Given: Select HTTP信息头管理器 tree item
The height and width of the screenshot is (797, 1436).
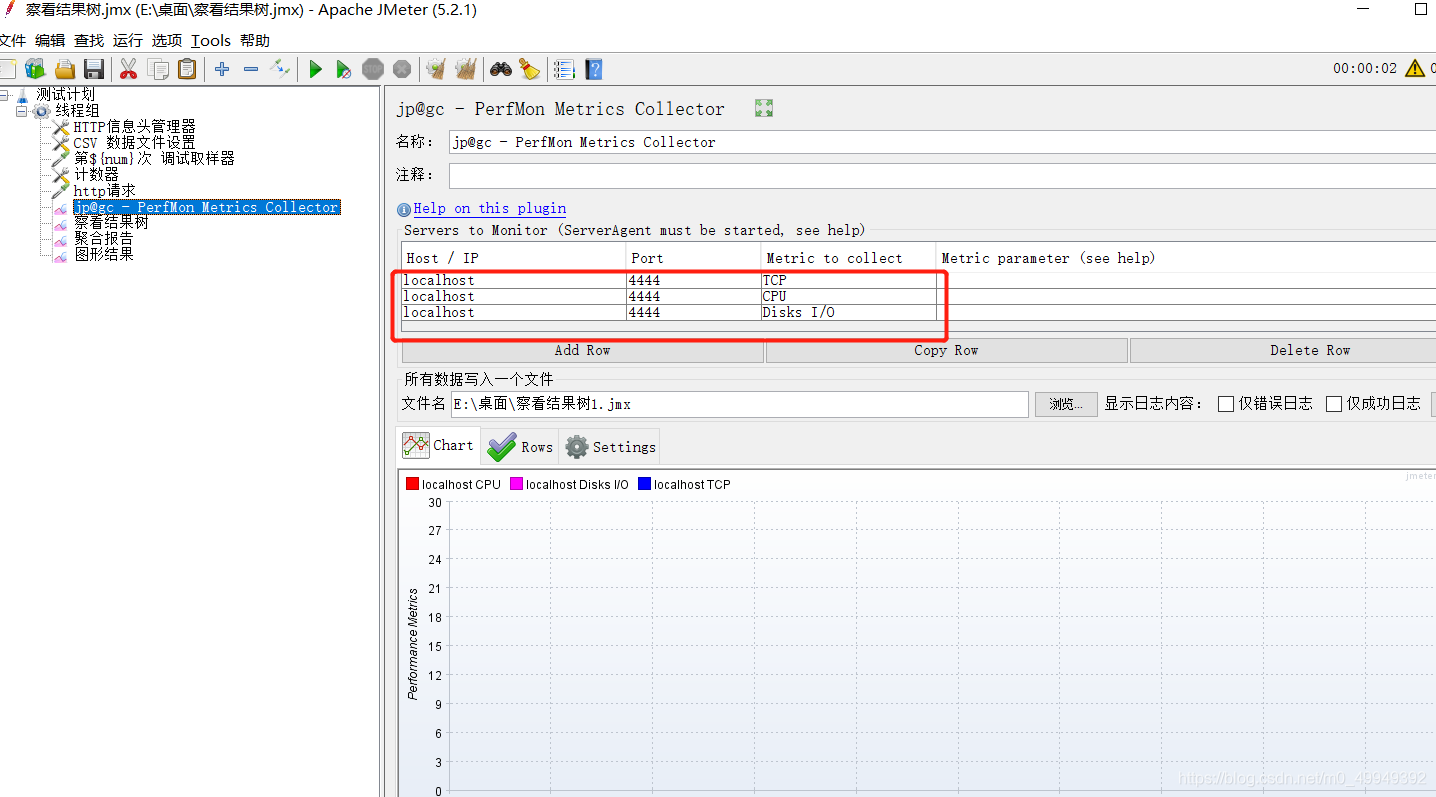Looking at the screenshot, I should tap(134, 126).
